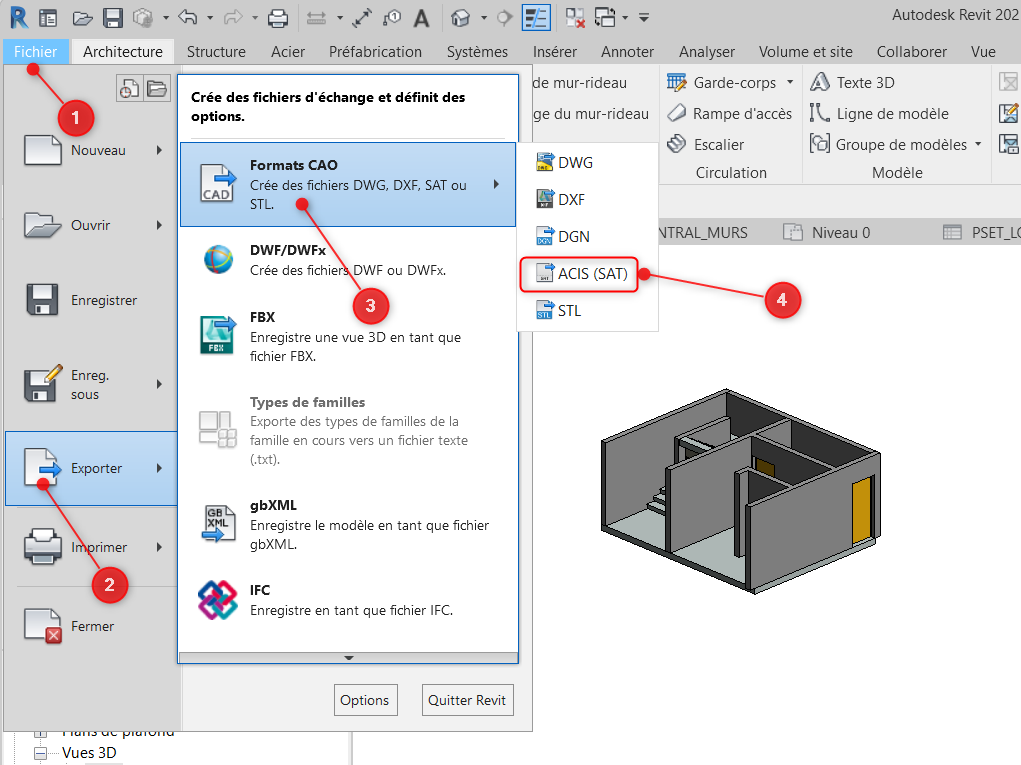1021x765 pixels.
Task: Select FBX export option
Action: point(348,337)
